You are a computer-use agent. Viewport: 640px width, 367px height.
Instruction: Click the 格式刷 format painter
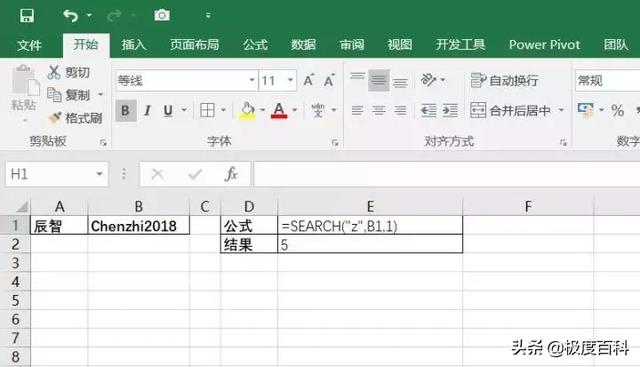click(75, 118)
